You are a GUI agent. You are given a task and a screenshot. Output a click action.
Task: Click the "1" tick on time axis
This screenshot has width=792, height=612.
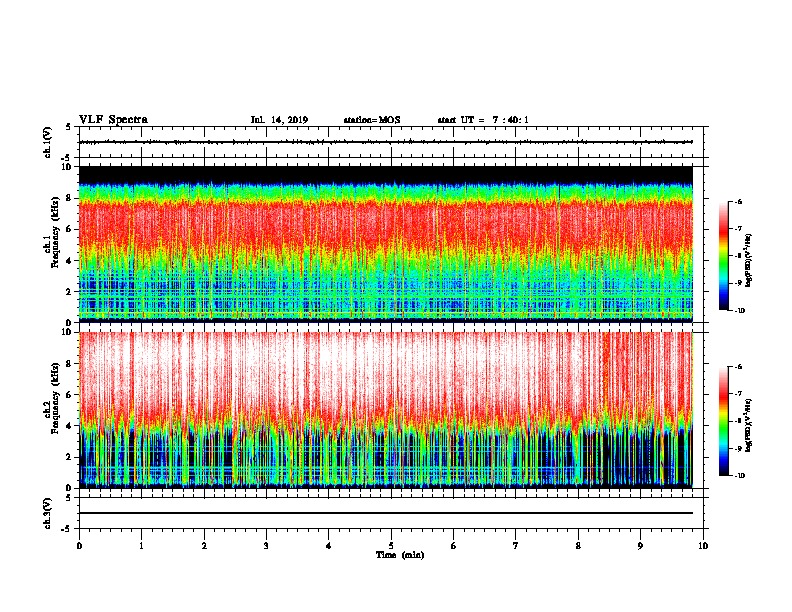coord(141,546)
